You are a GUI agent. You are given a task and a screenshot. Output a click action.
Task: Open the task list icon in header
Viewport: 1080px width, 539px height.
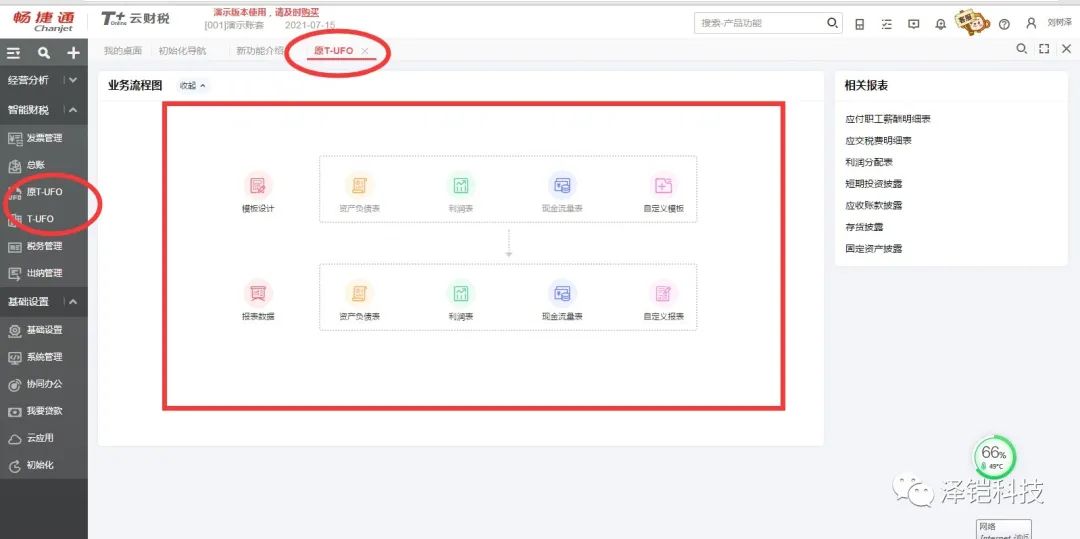pos(886,24)
